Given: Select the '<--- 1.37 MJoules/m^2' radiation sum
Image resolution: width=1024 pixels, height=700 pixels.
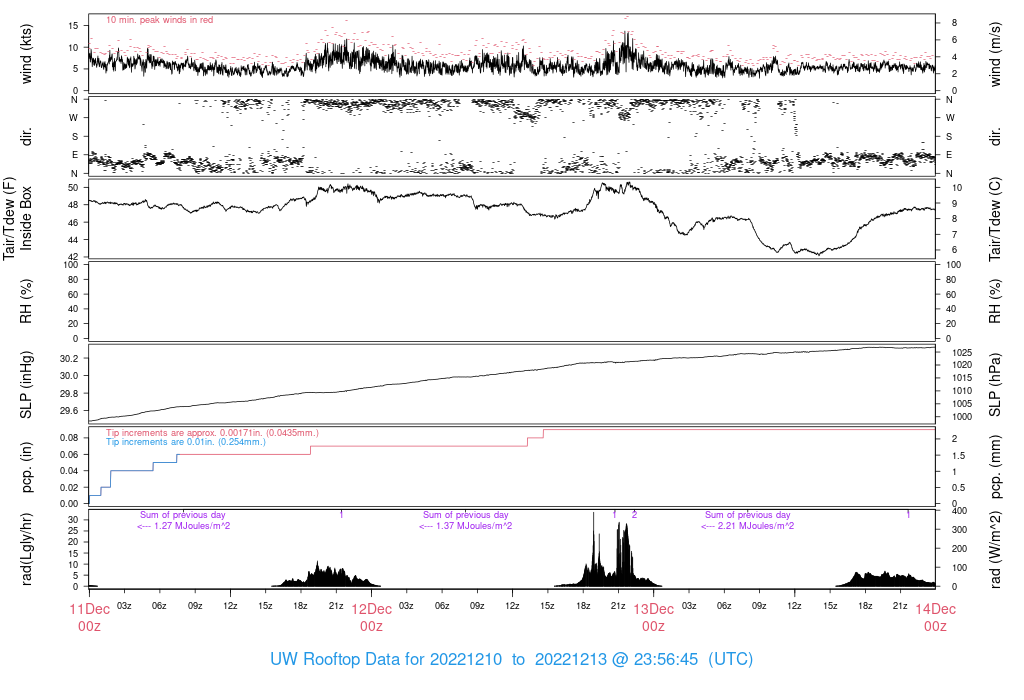Looking at the screenshot, I should coord(466,526).
